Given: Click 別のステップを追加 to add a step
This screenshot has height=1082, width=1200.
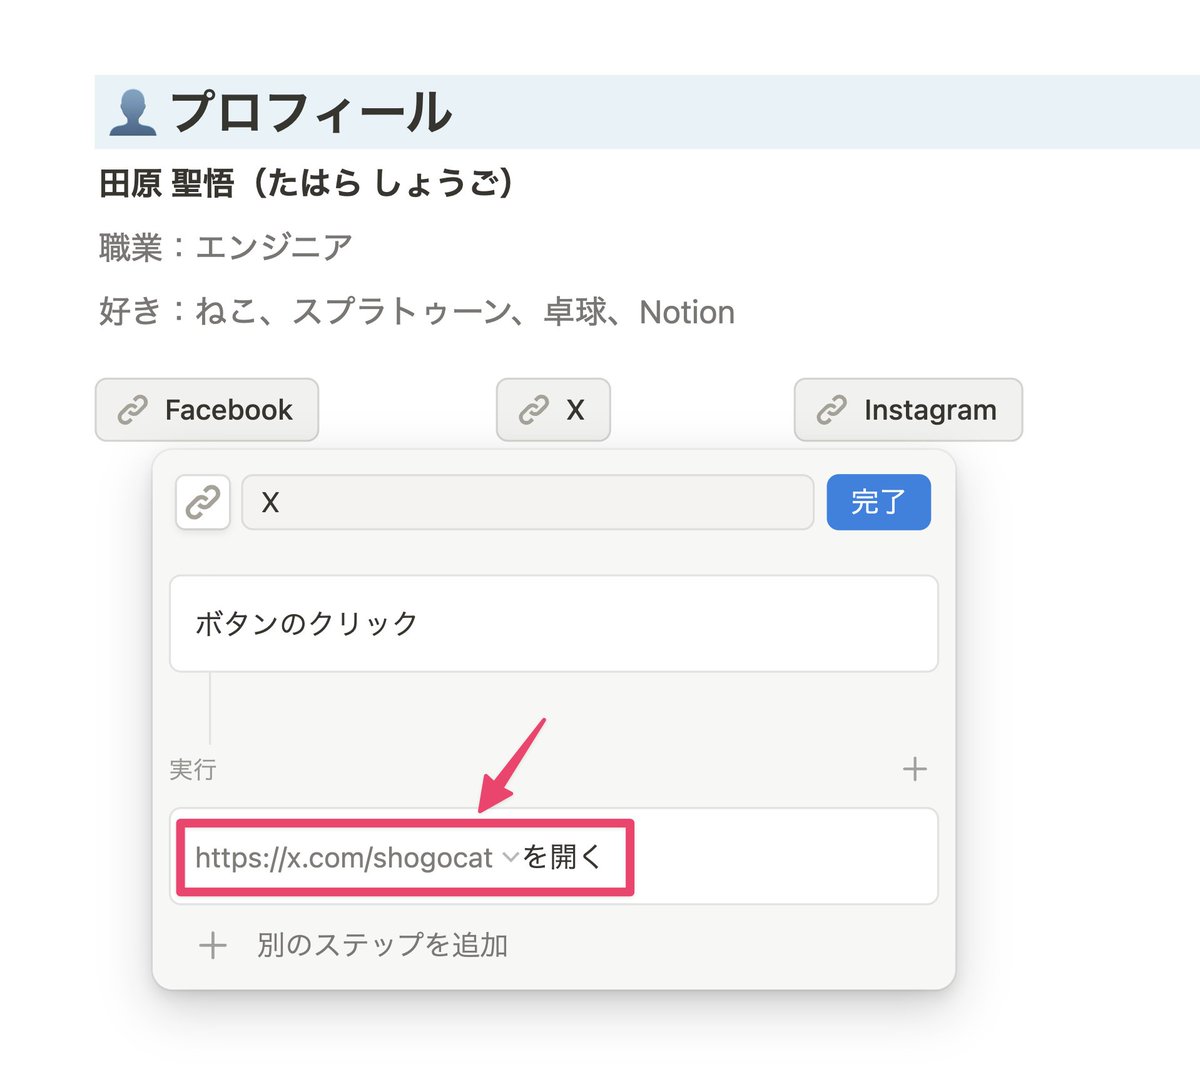Looking at the screenshot, I should tap(354, 945).
